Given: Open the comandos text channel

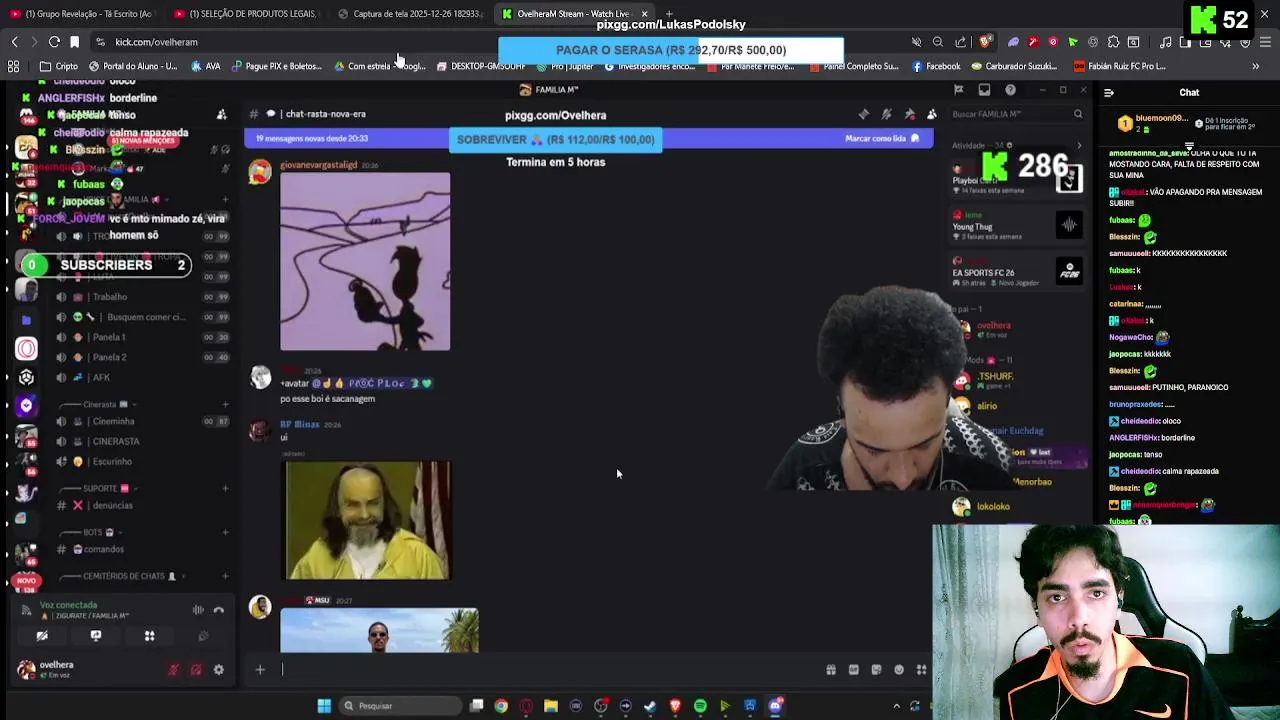Looking at the screenshot, I should (143, 549).
